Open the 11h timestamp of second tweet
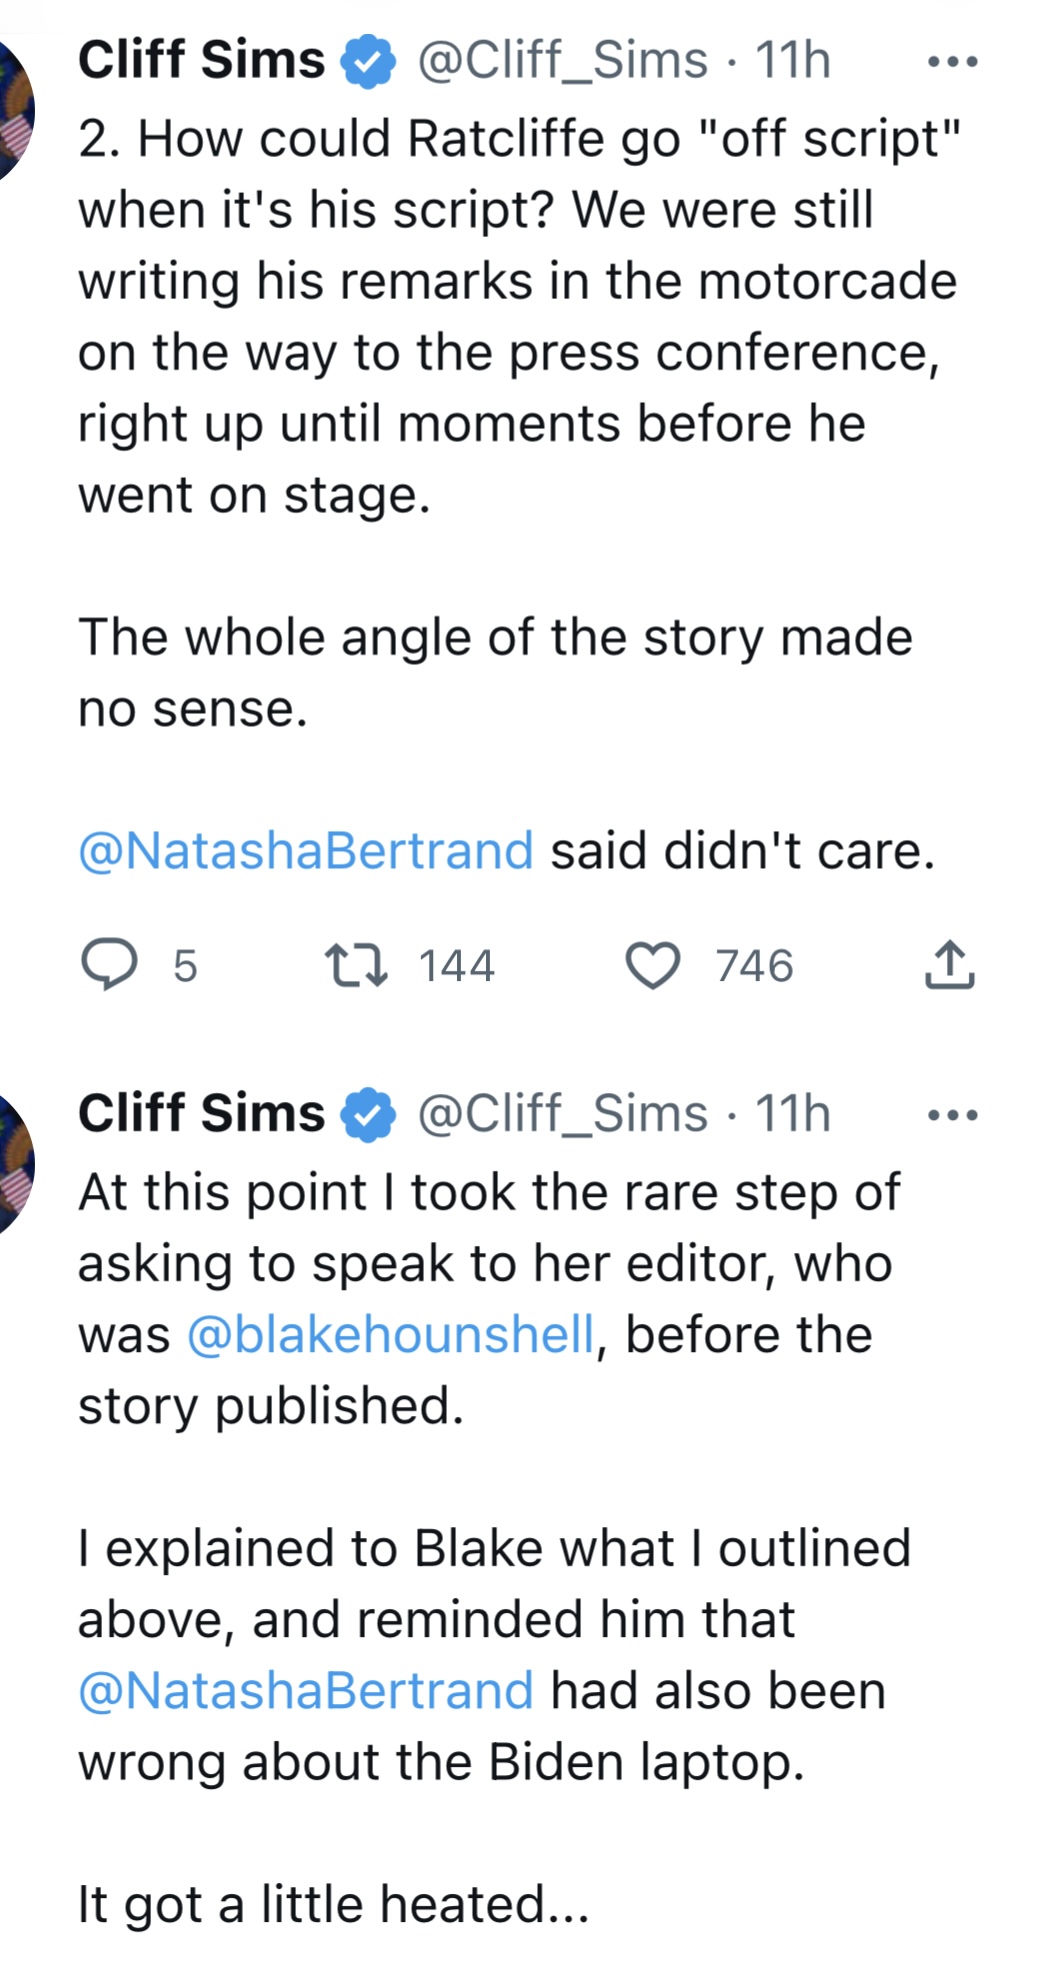Screen dimensions: 1045x1965 (x=792, y=1113)
